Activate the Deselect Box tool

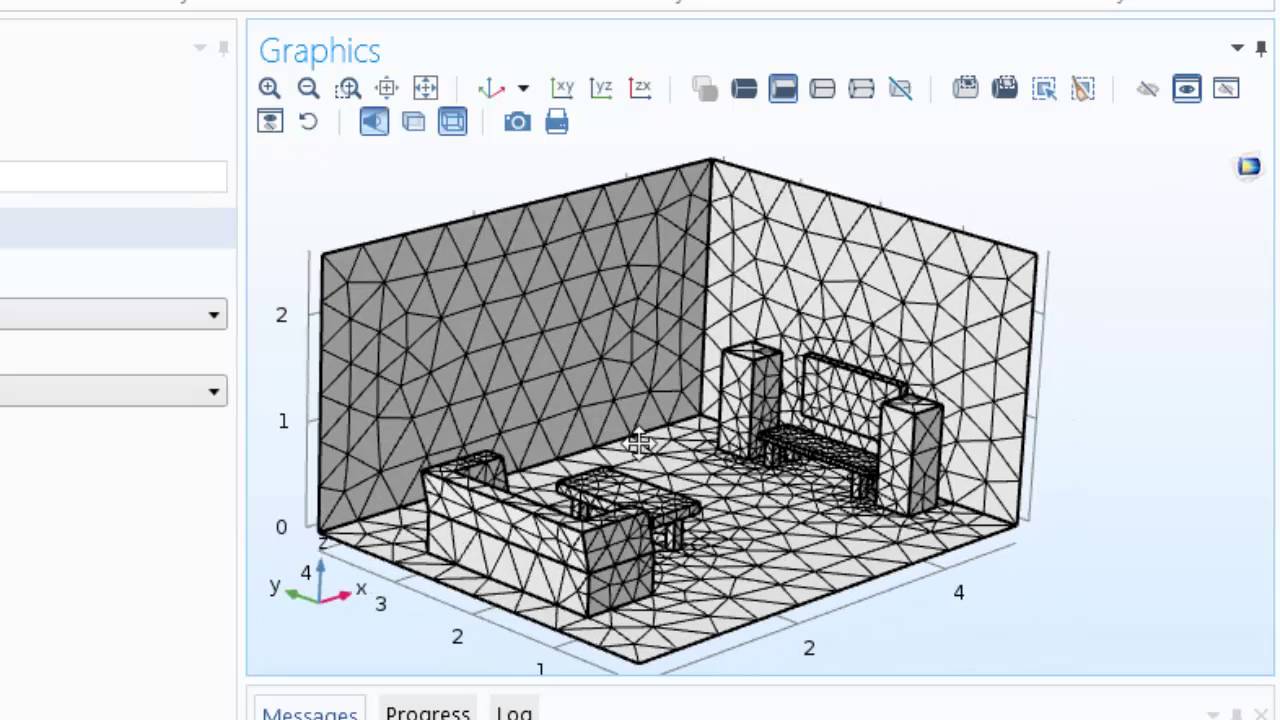1082,88
